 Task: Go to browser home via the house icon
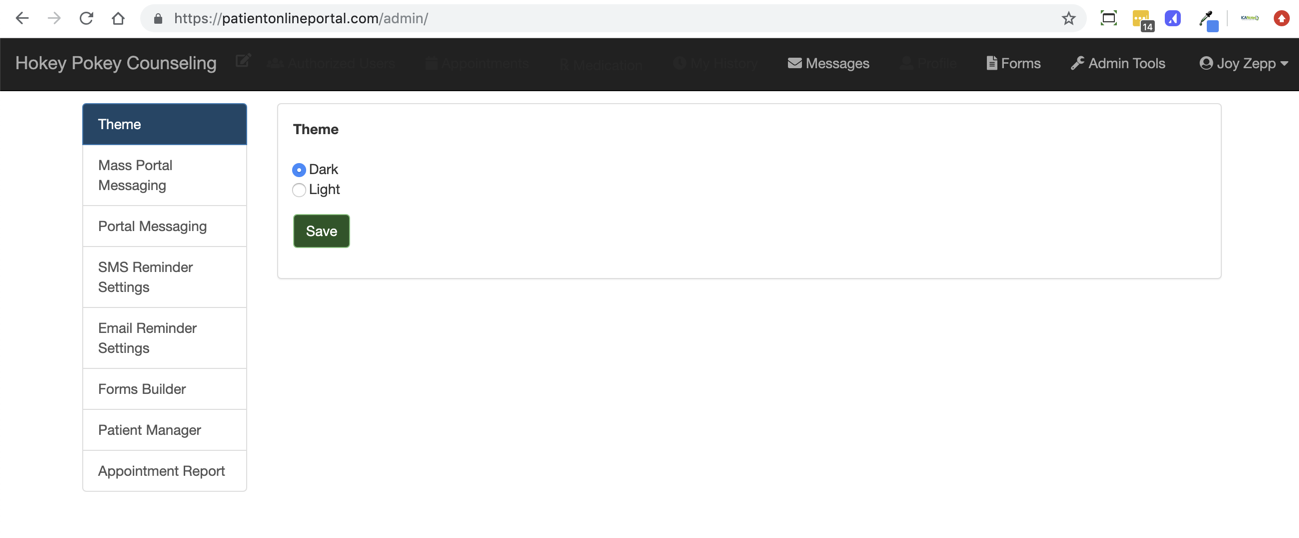coord(118,18)
